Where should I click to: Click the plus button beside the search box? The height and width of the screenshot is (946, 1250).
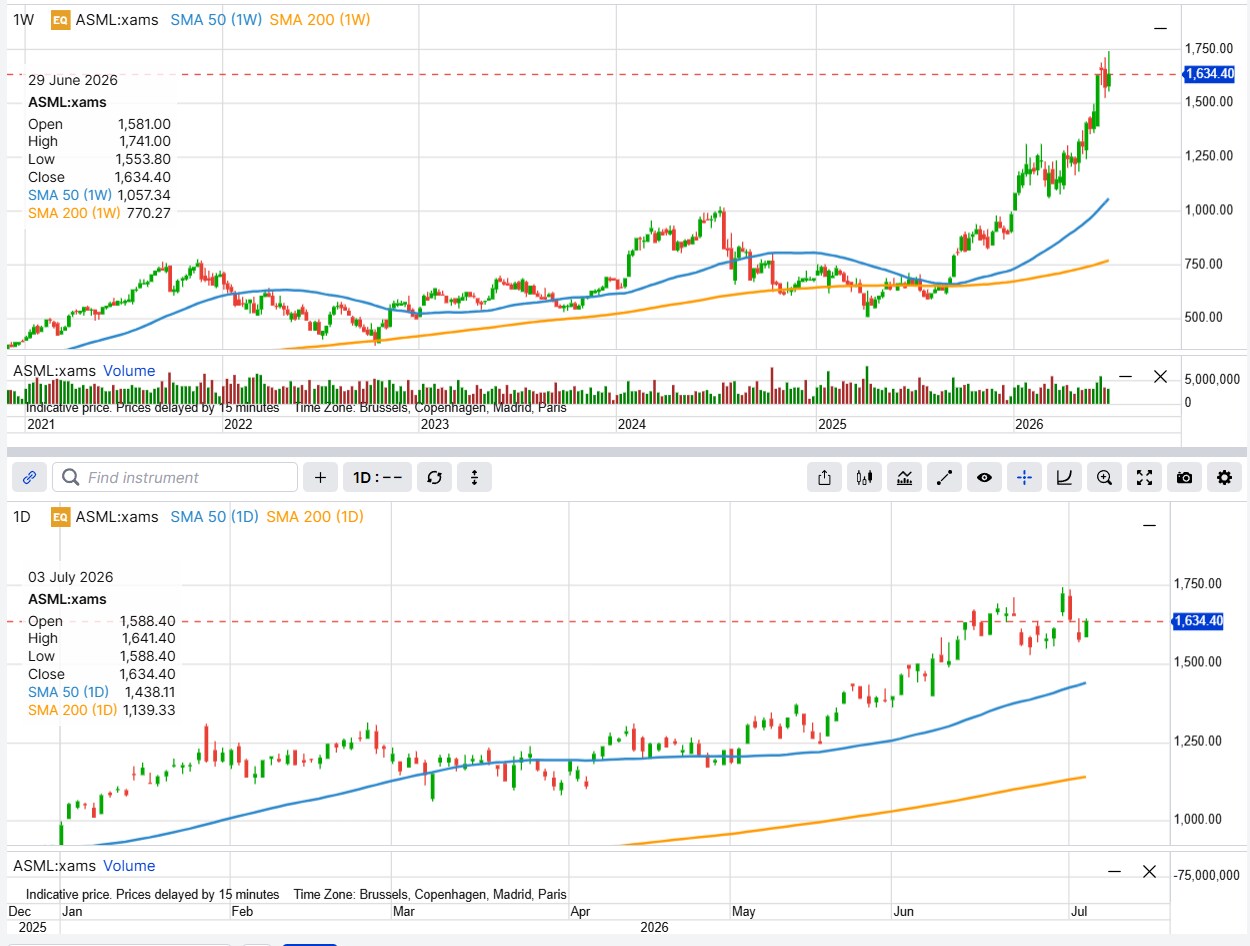pyautogui.click(x=320, y=478)
